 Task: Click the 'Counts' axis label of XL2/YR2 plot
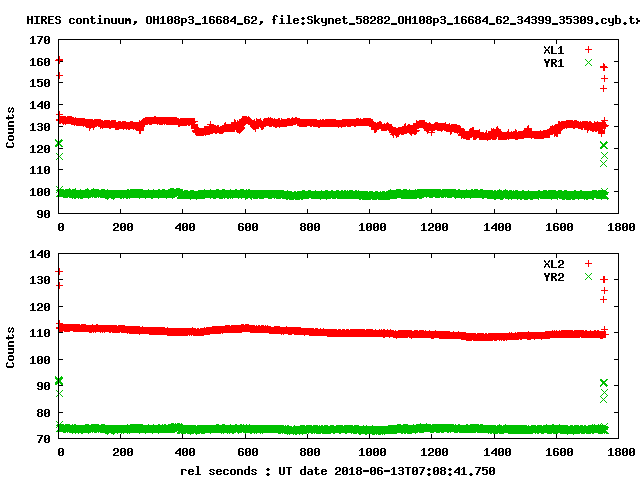pyautogui.click(x=10, y=347)
